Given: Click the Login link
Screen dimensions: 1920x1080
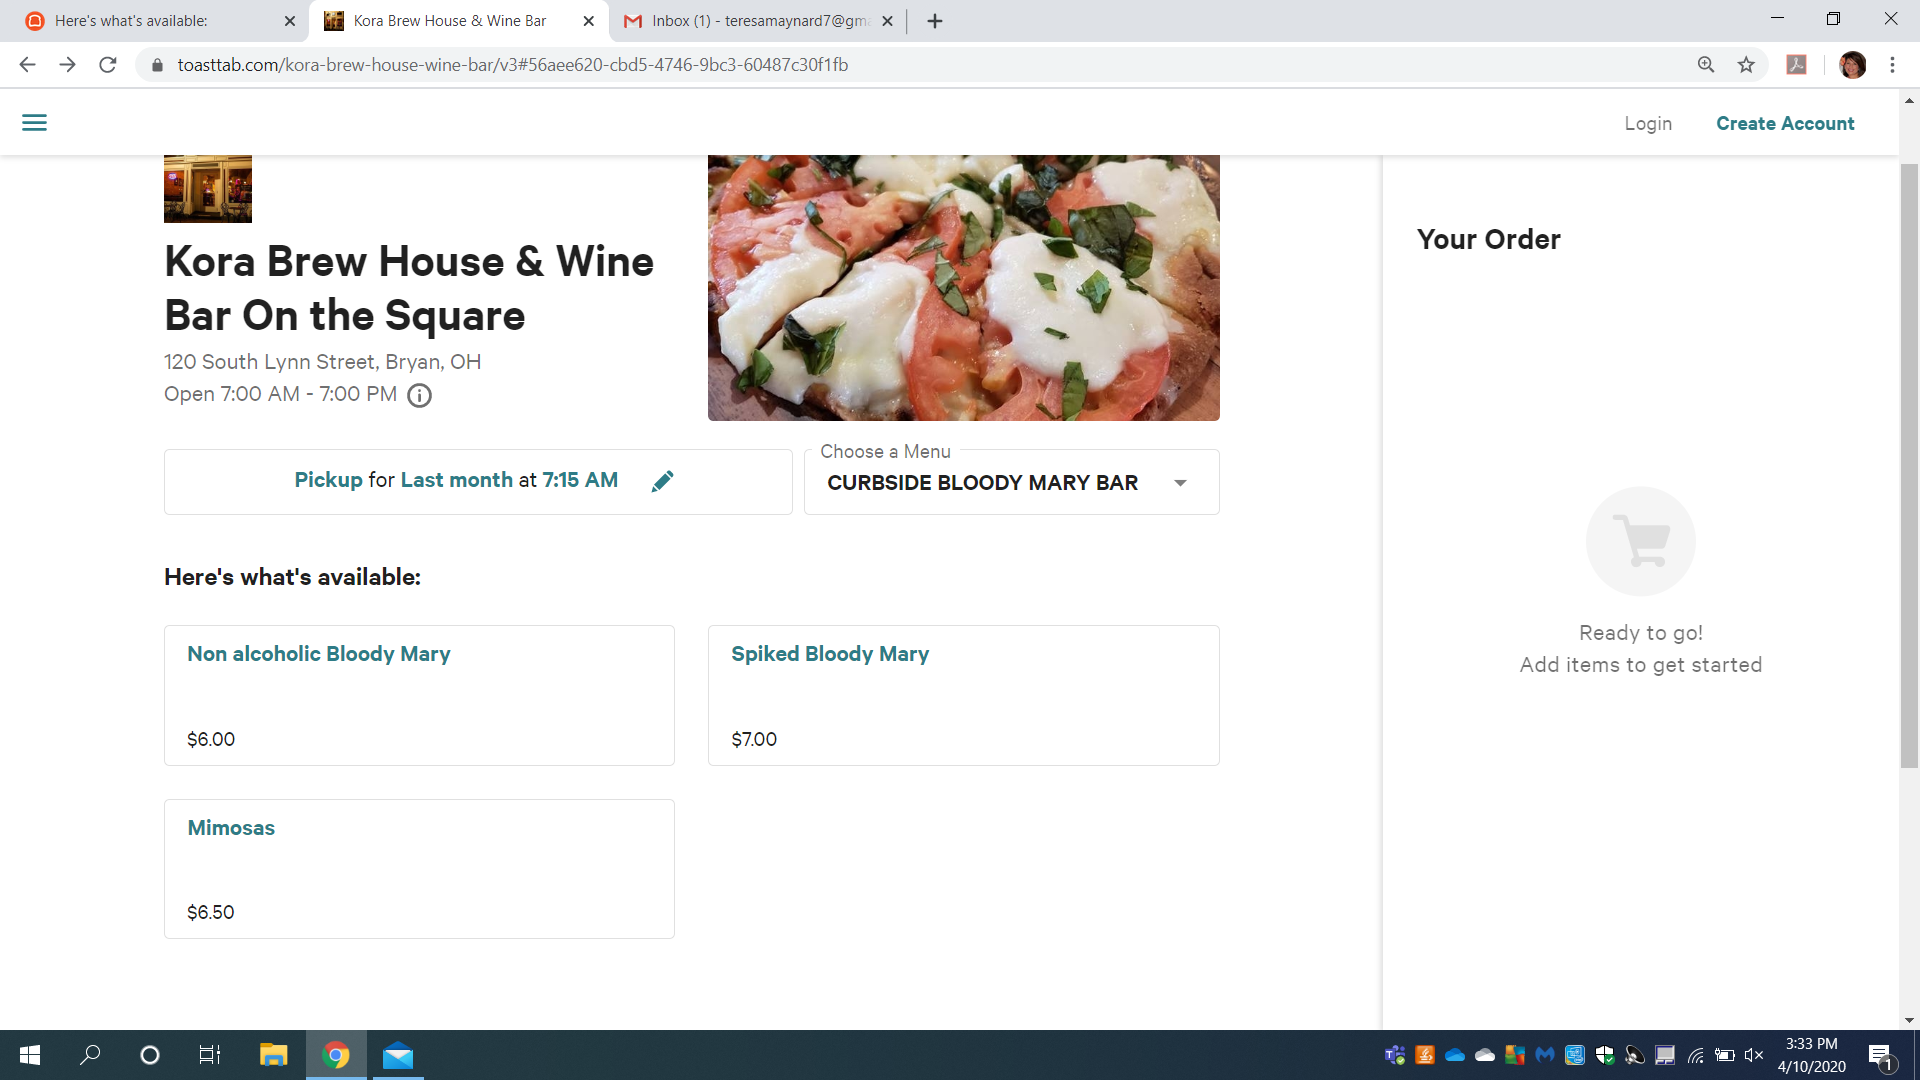Looking at the screenshot, I should pyautogui.click(x=1648, y=123).
